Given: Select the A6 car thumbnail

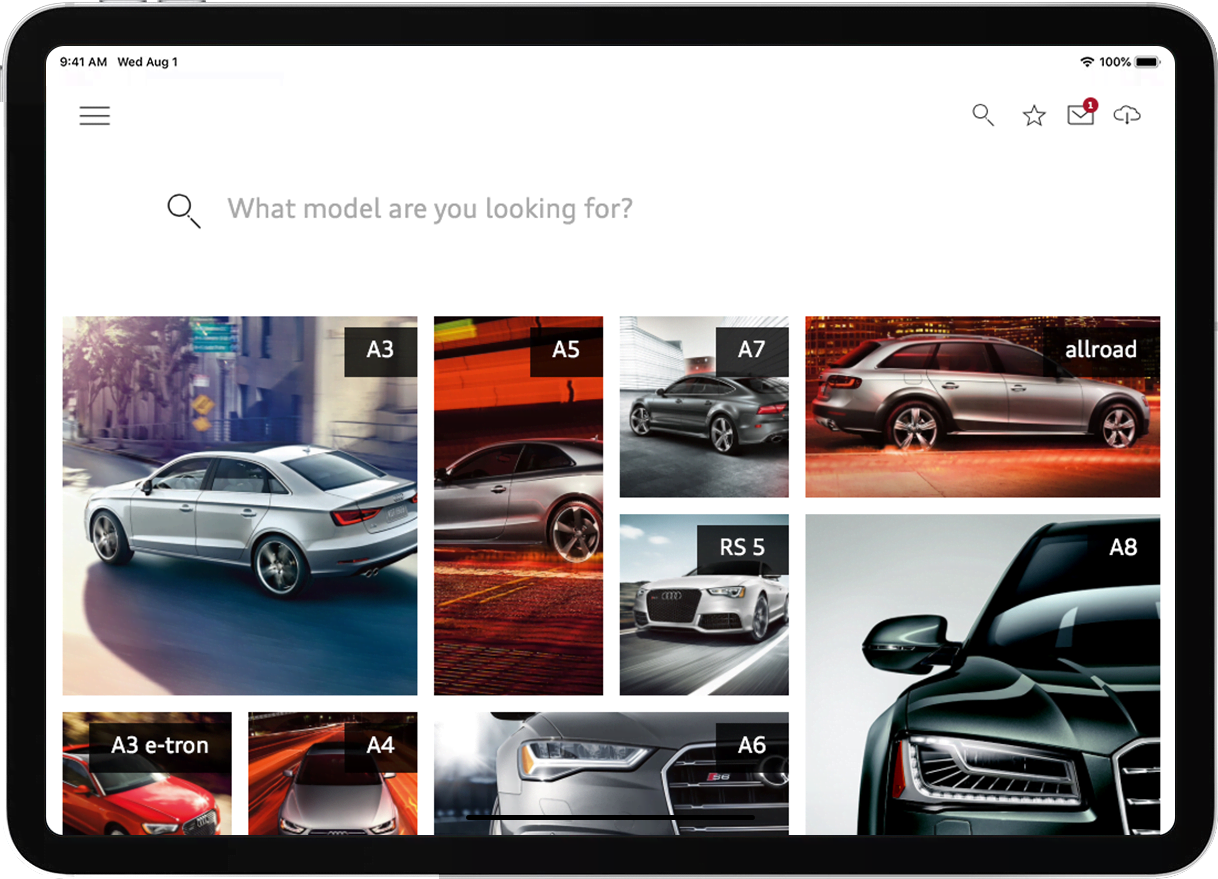Looking at the screenshot, I should click(611, 773).
